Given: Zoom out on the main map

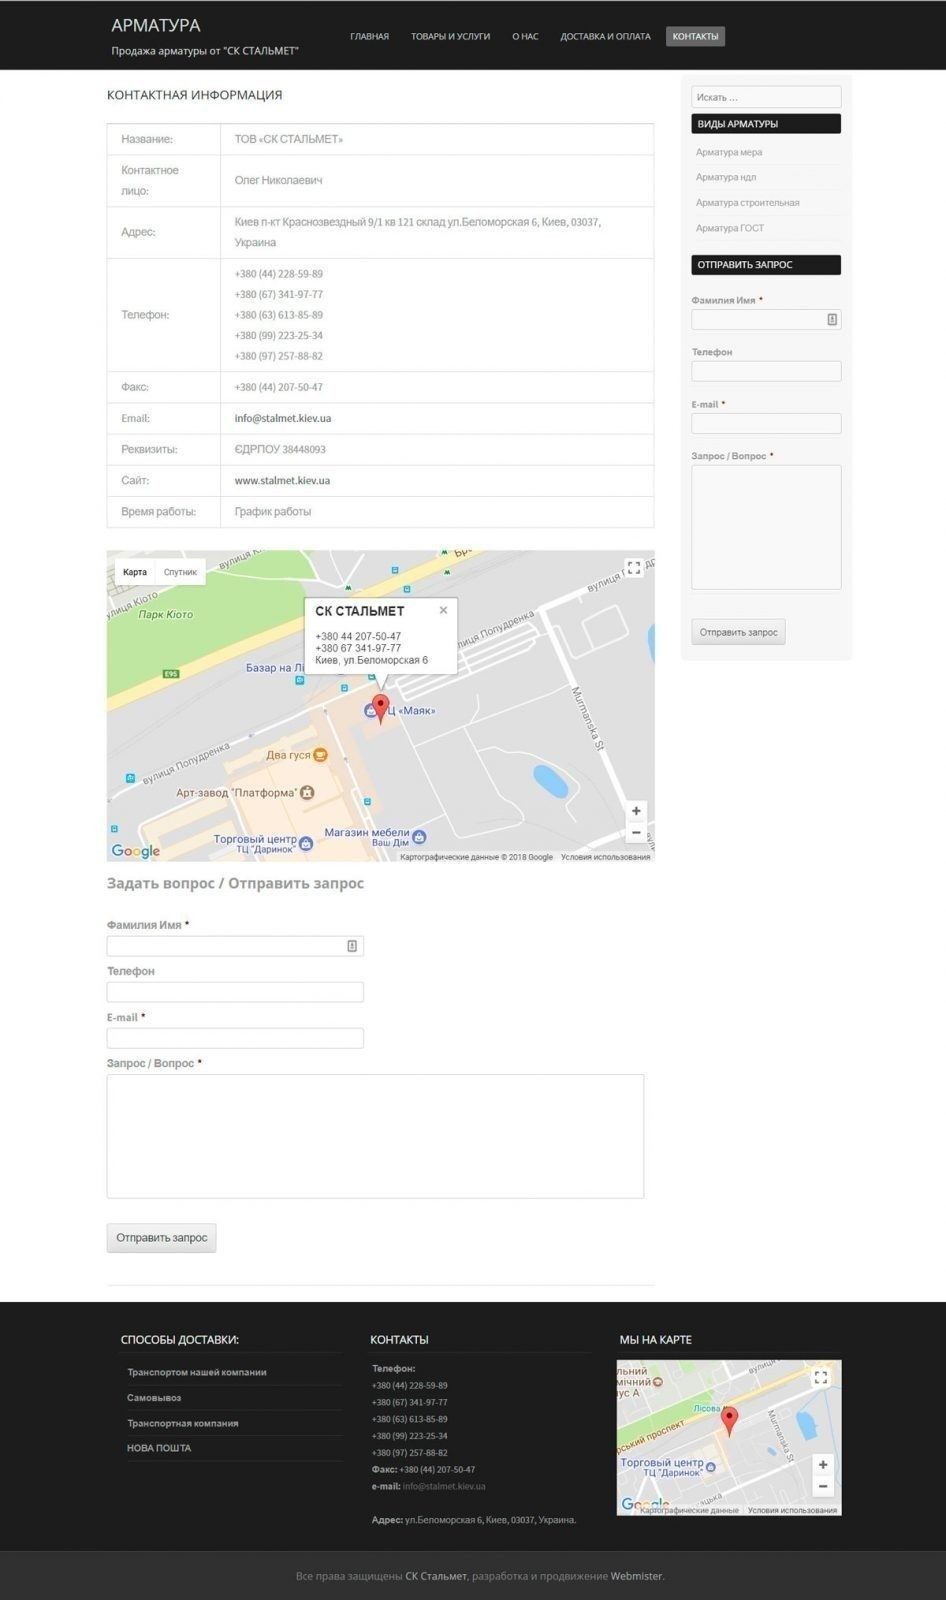Looking at the screenshot, I should click(x=635, y=833).
